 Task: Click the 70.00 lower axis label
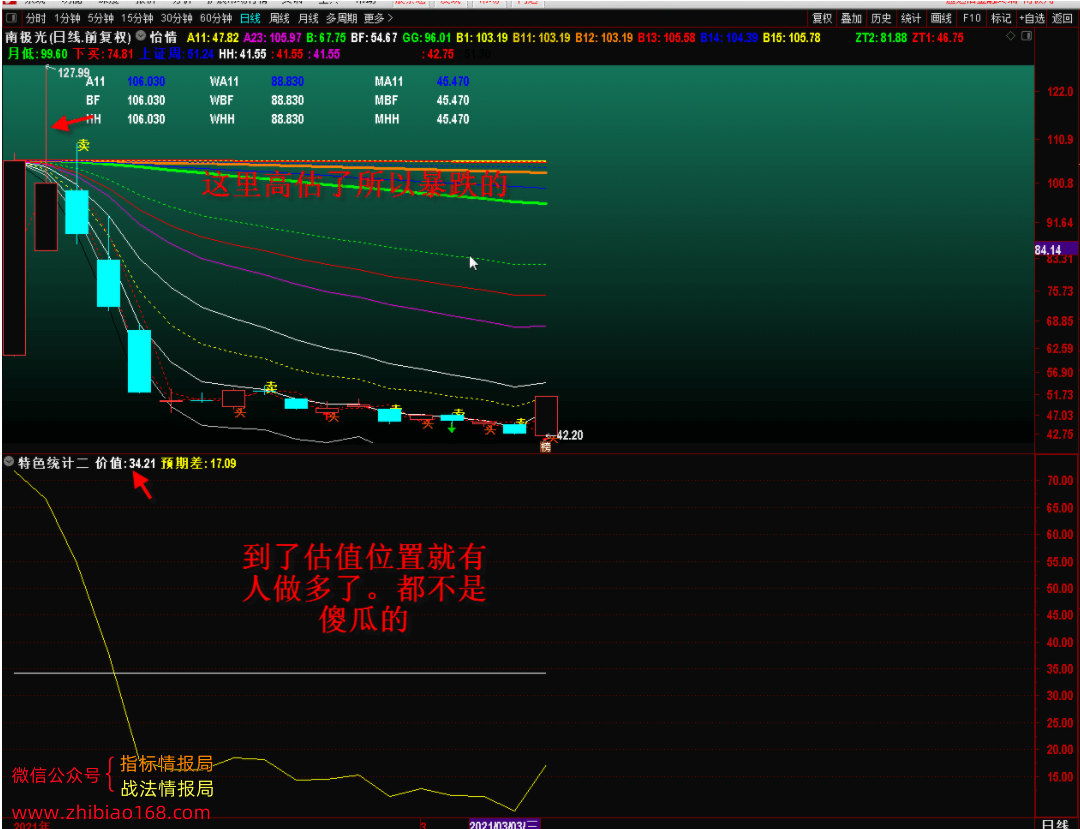(1060, 481)
